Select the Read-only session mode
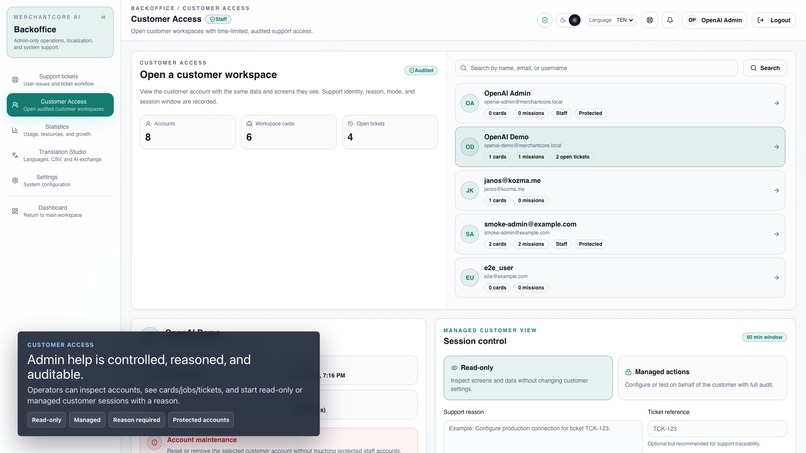 (528, 378)
